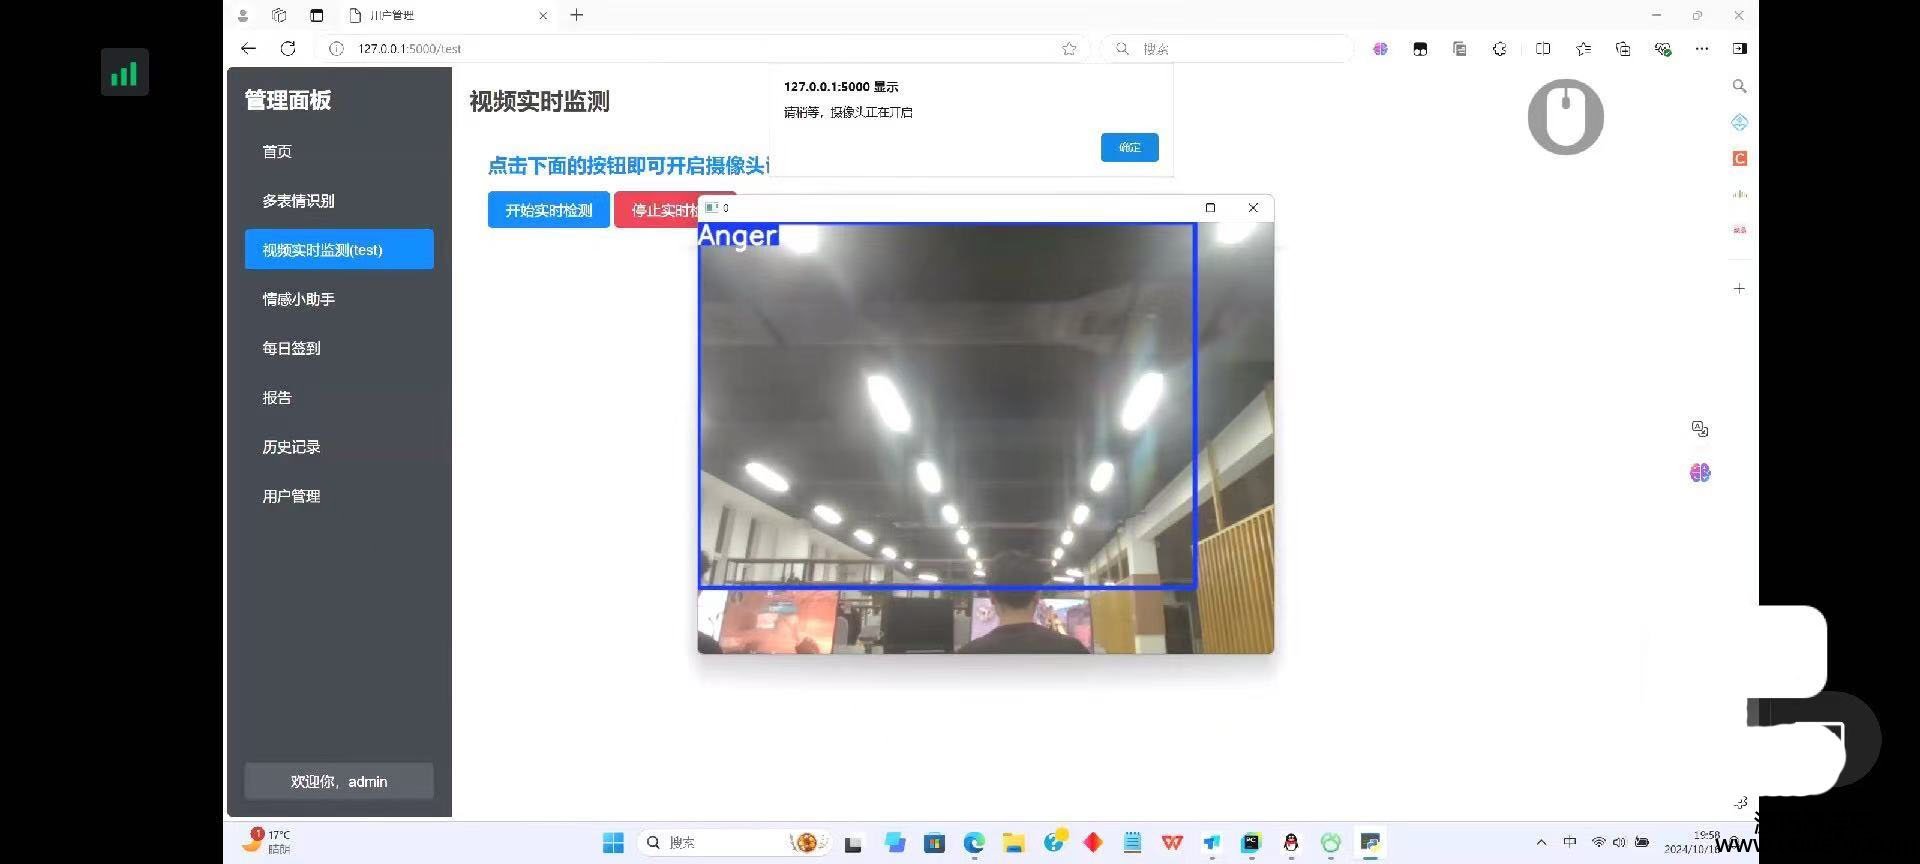
Task: Open the favorites list icon in toolbar
Action: [1583, 48]
